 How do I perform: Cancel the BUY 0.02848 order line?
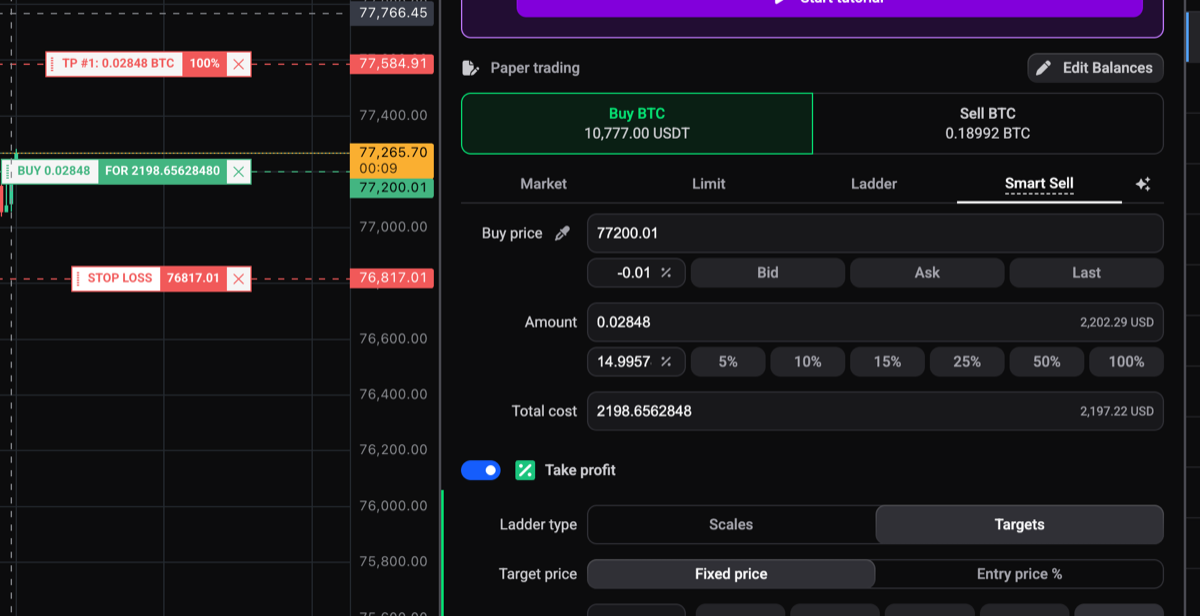point(238,171)
